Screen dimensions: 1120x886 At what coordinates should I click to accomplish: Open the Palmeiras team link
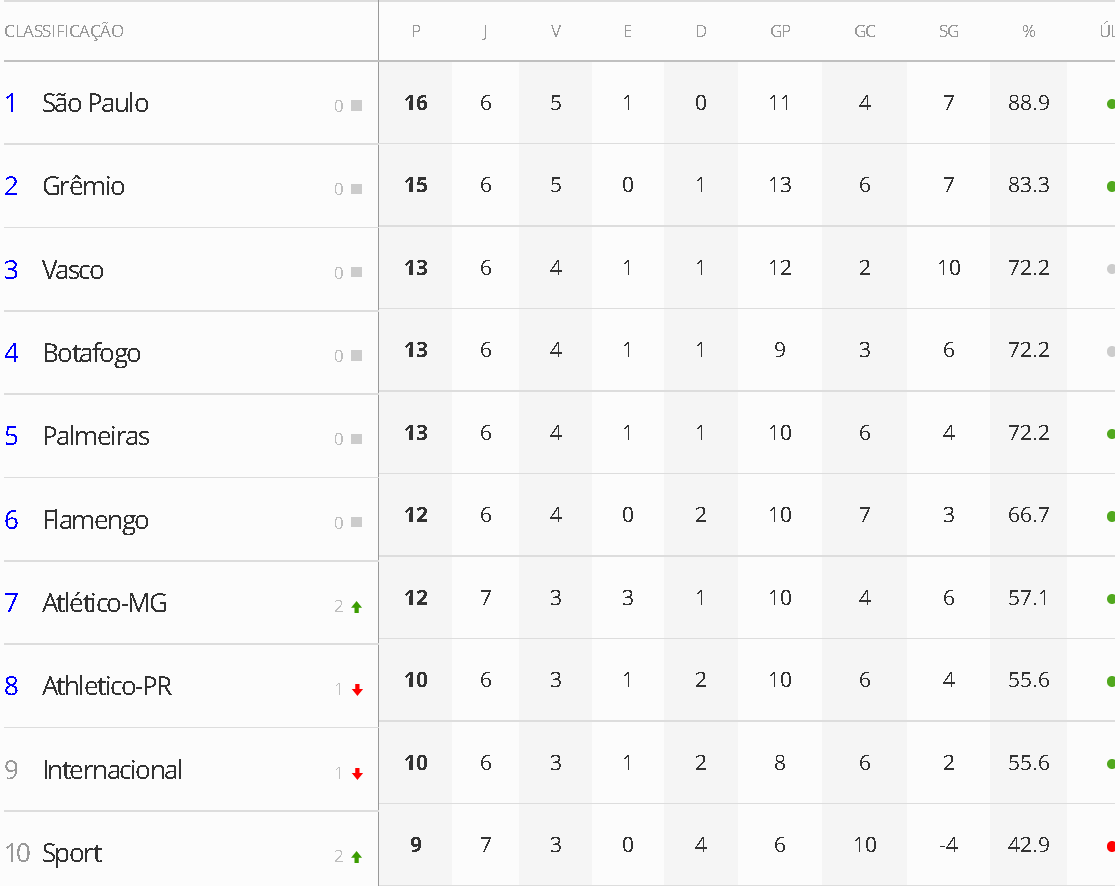pyautogui.click(x=96, y=436)
